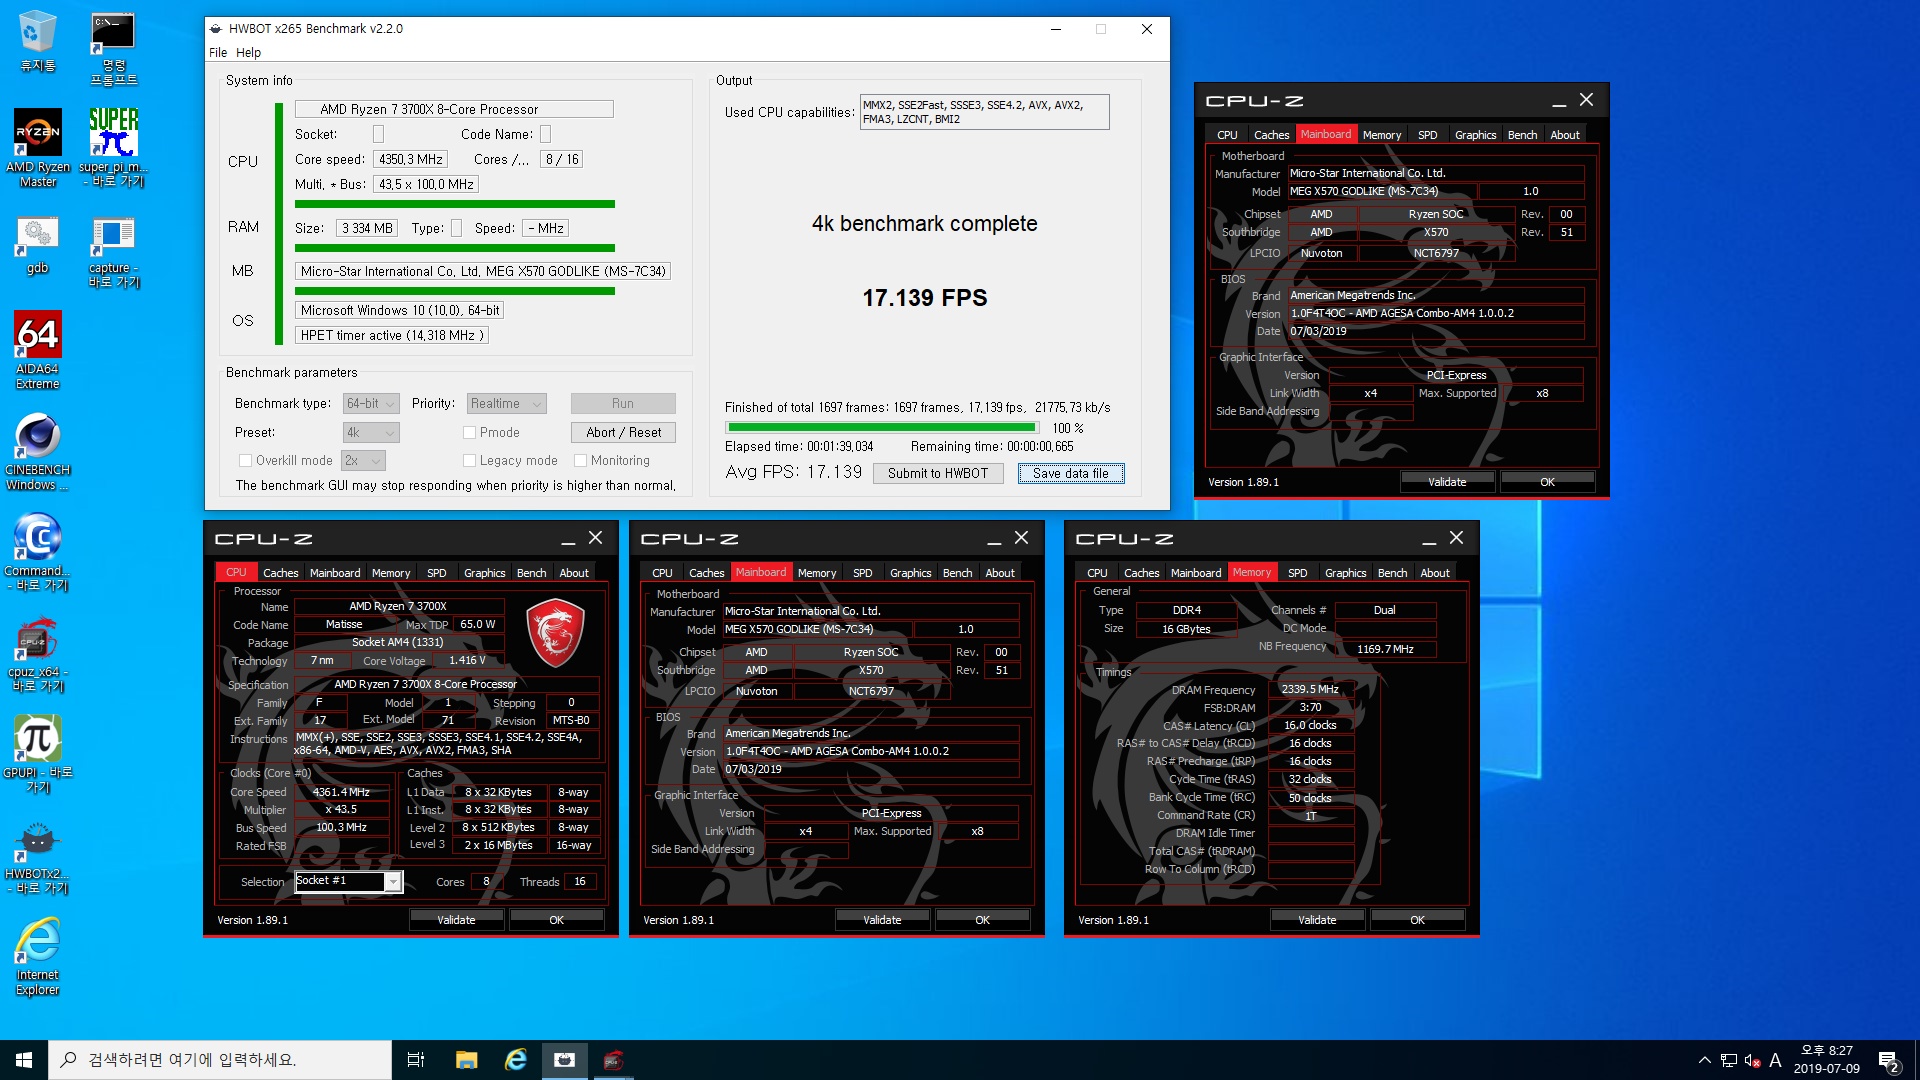The width and height of the screenshot is (1920, 1080).
Task: Open the Recycle Bin desktop icon
Action: (37, 41)
